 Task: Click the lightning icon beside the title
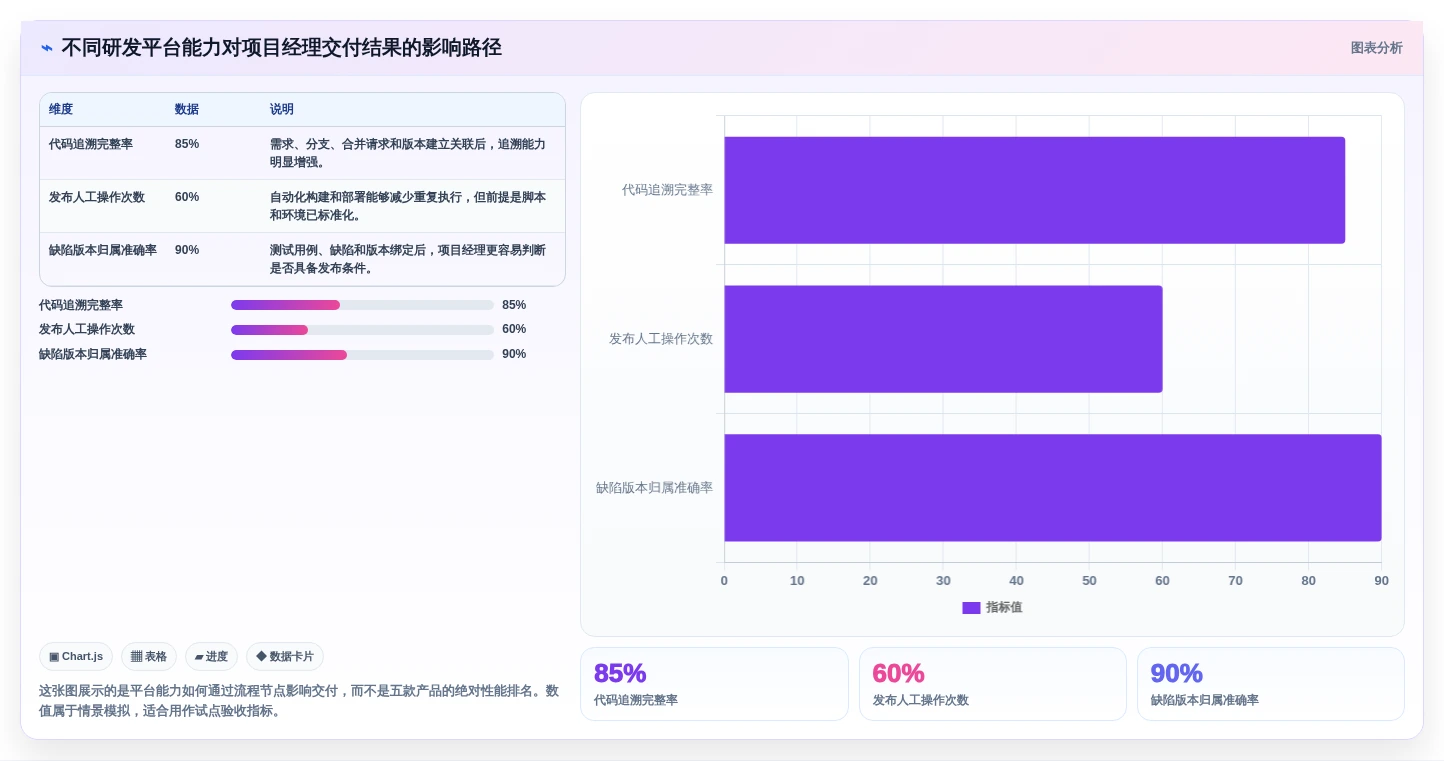(47, 48)
